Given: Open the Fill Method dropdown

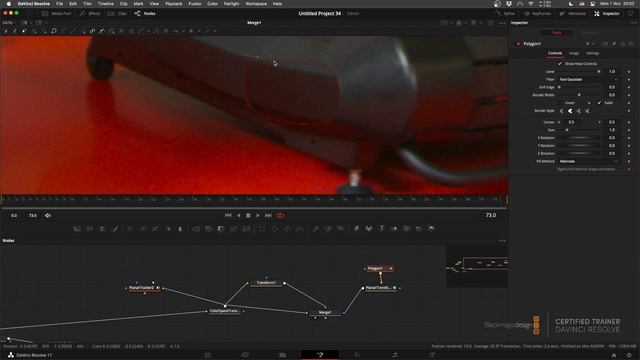Looking at the screenshot, I should point(588,162).
